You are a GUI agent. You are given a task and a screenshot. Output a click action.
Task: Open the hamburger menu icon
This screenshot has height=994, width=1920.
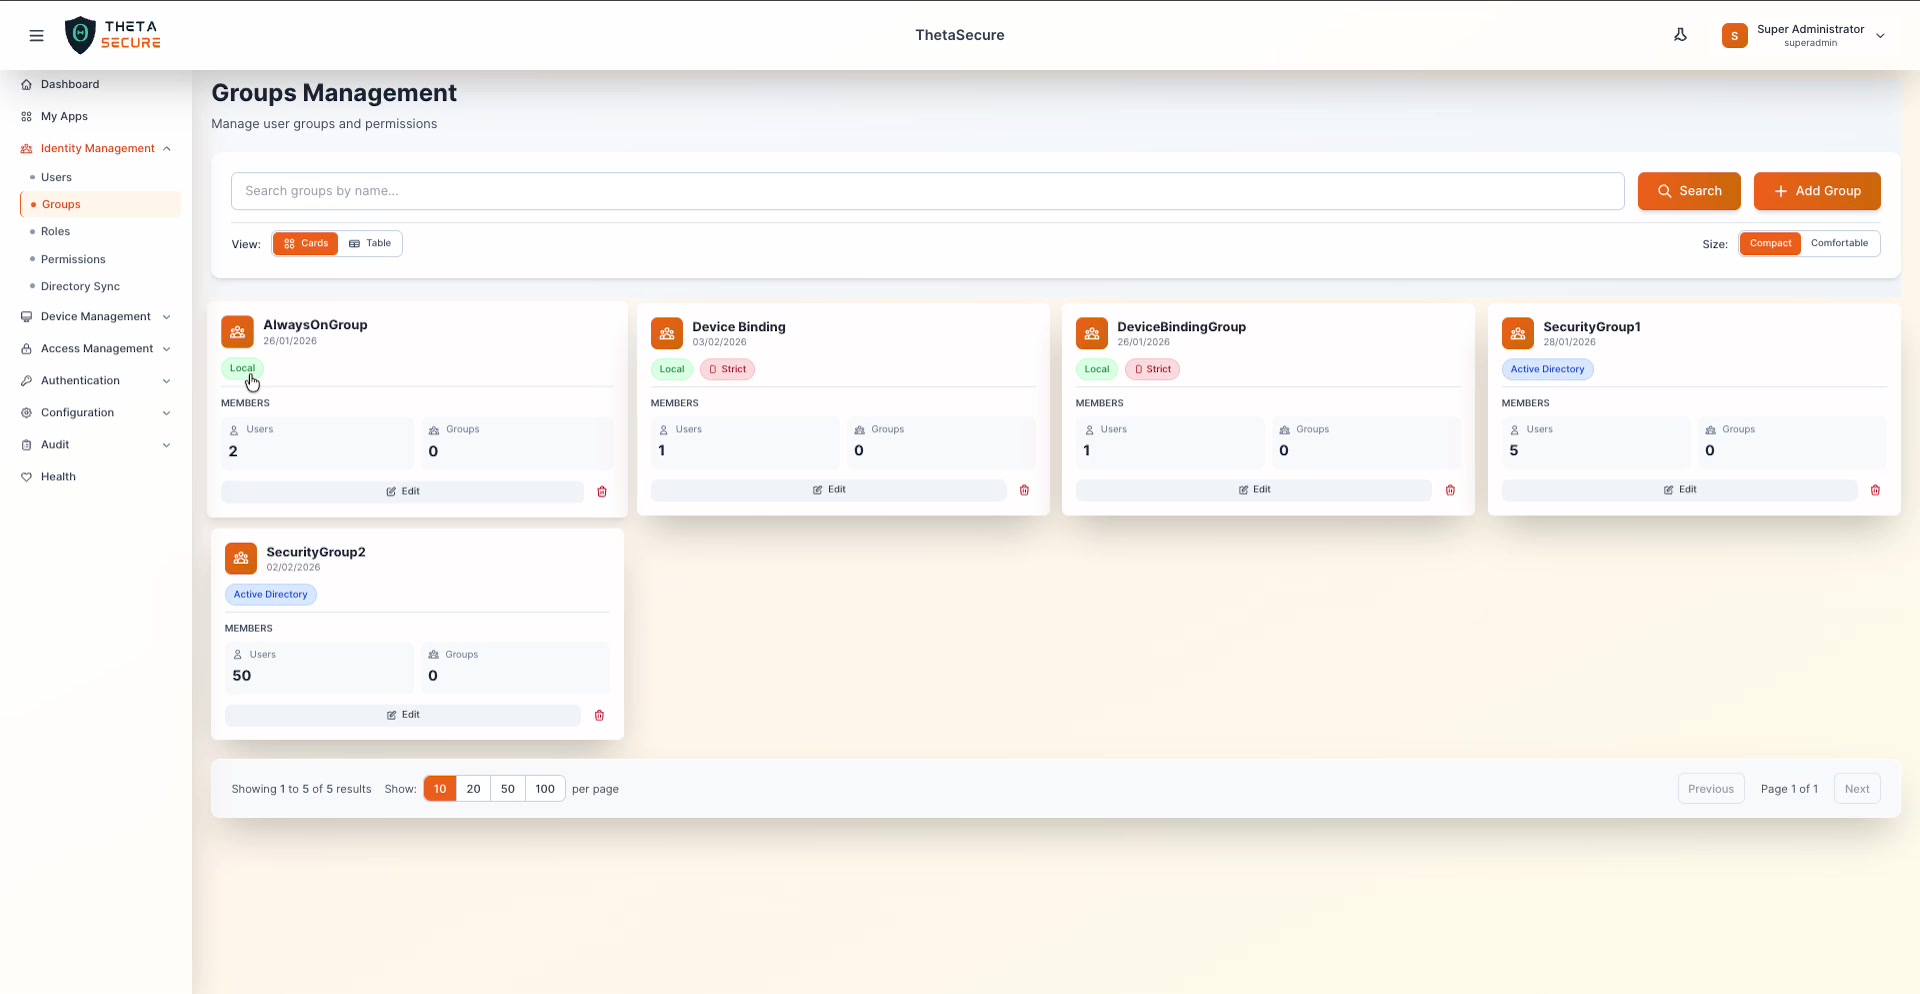[x=36, y=36]
